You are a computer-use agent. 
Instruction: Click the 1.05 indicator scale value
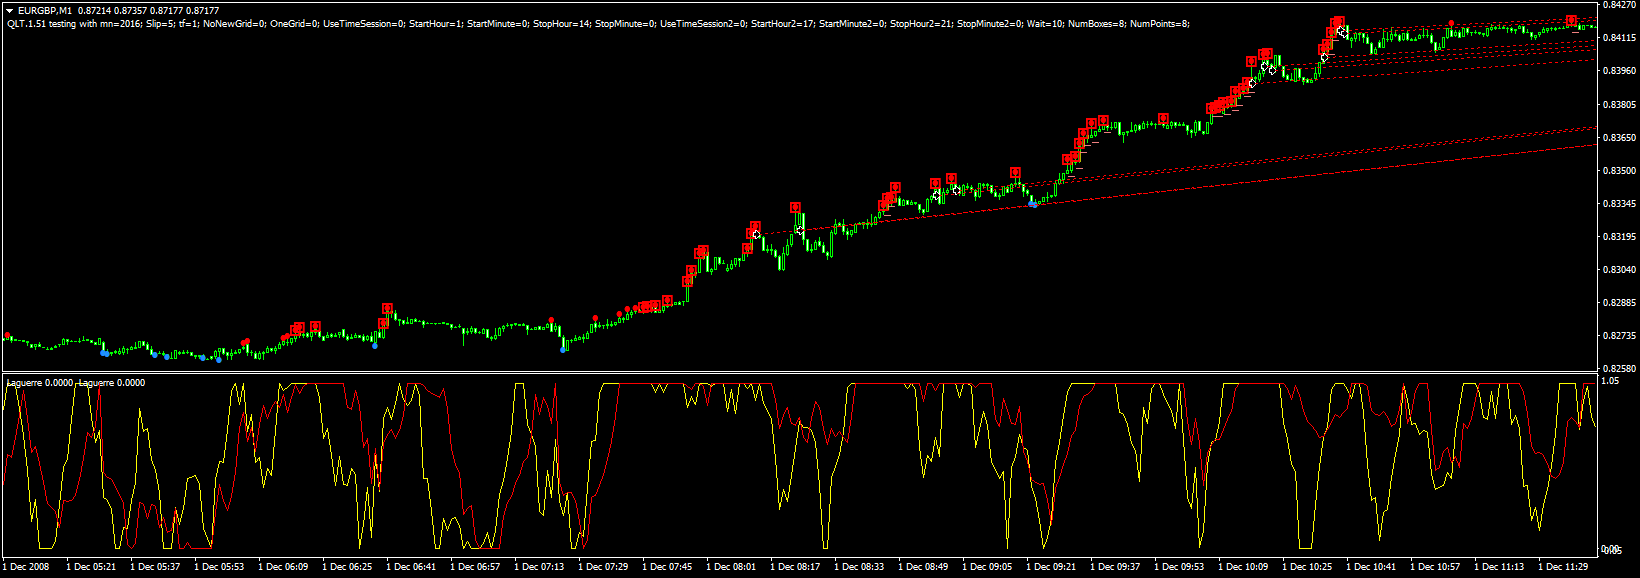(1610, 381)
